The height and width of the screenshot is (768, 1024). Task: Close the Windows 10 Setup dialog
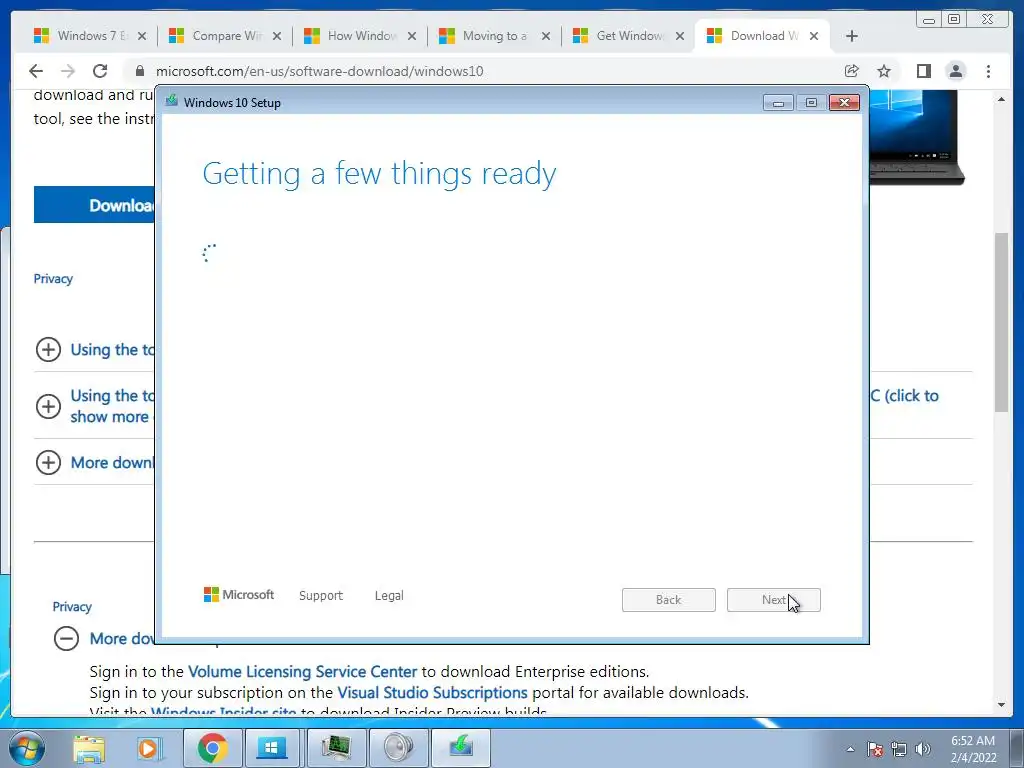[844, 103]
